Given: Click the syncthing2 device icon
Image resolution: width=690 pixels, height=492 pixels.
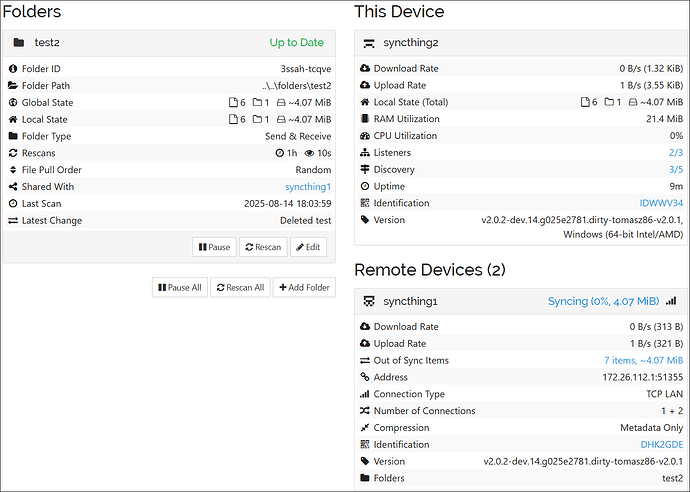Looking at the screenshot, I should (x=369, y=43).
